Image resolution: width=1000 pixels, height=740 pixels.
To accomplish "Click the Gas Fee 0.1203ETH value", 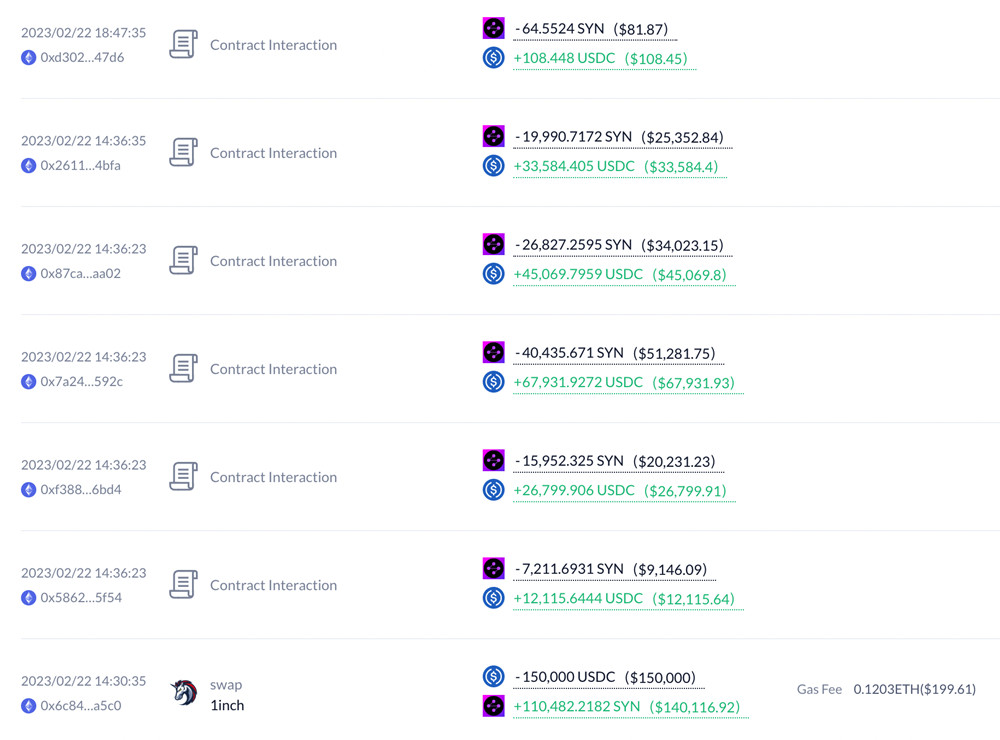I will click(x=914, y=689).
